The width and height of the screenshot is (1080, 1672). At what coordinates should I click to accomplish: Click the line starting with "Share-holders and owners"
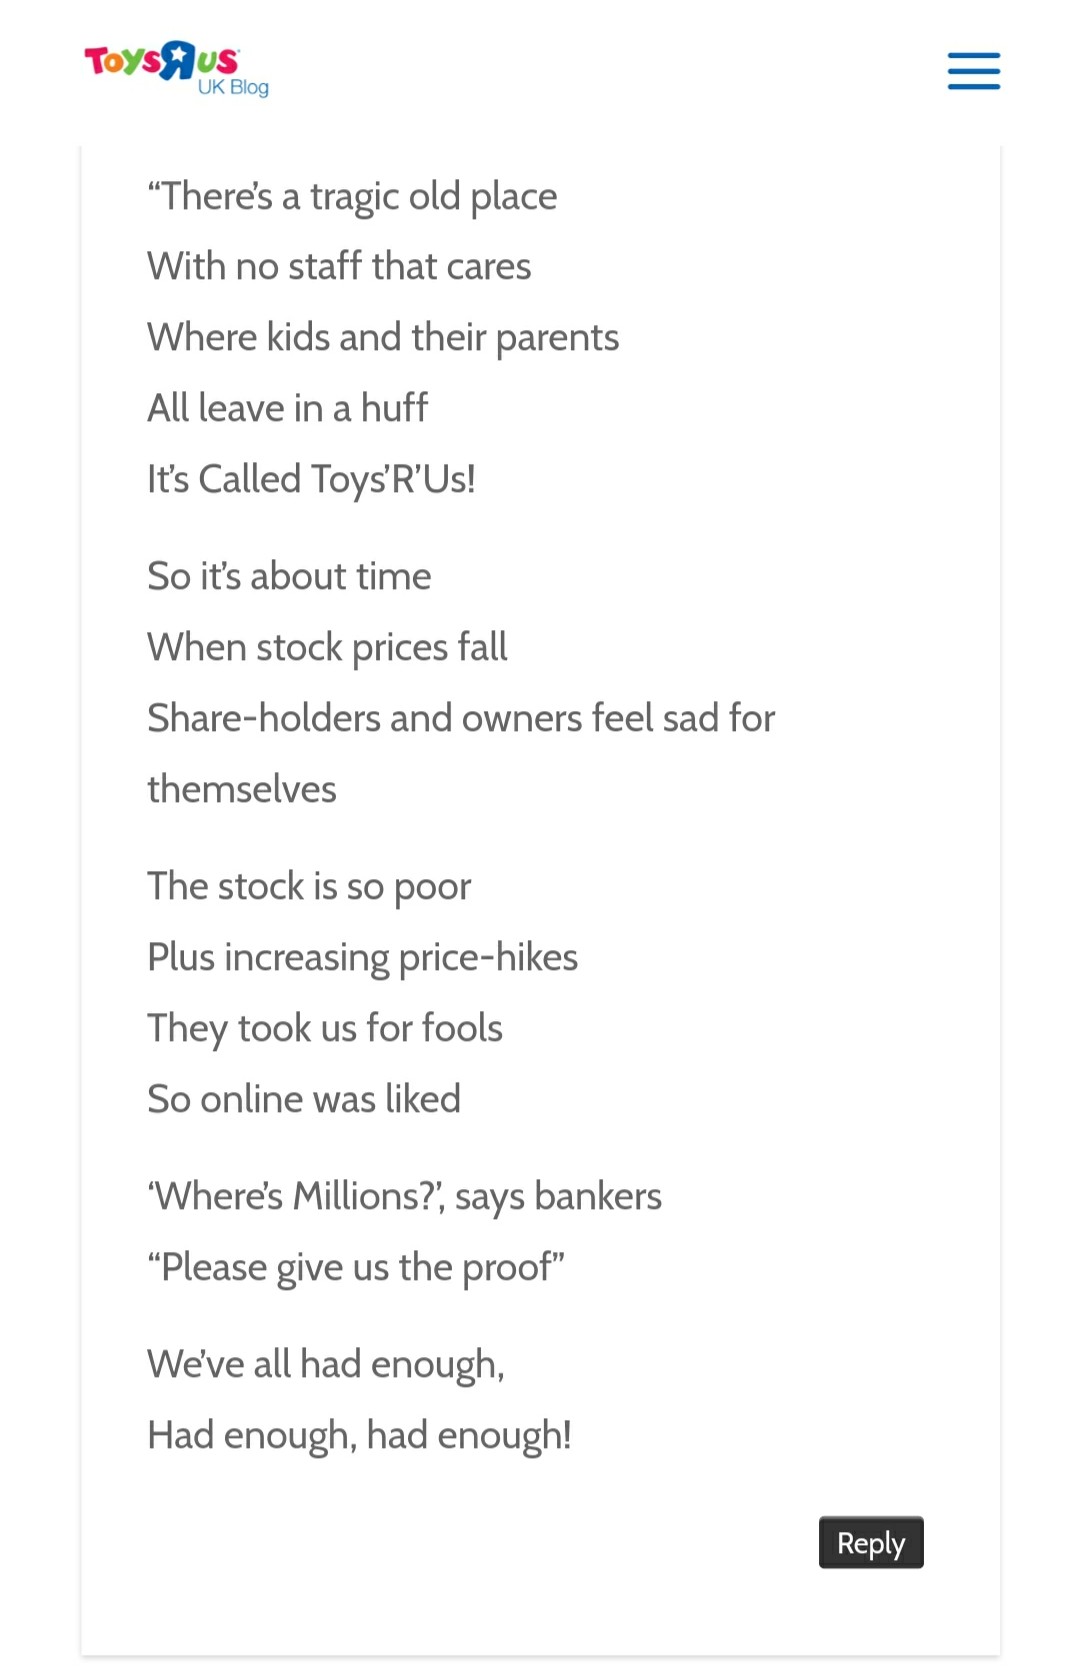(461, 718)
